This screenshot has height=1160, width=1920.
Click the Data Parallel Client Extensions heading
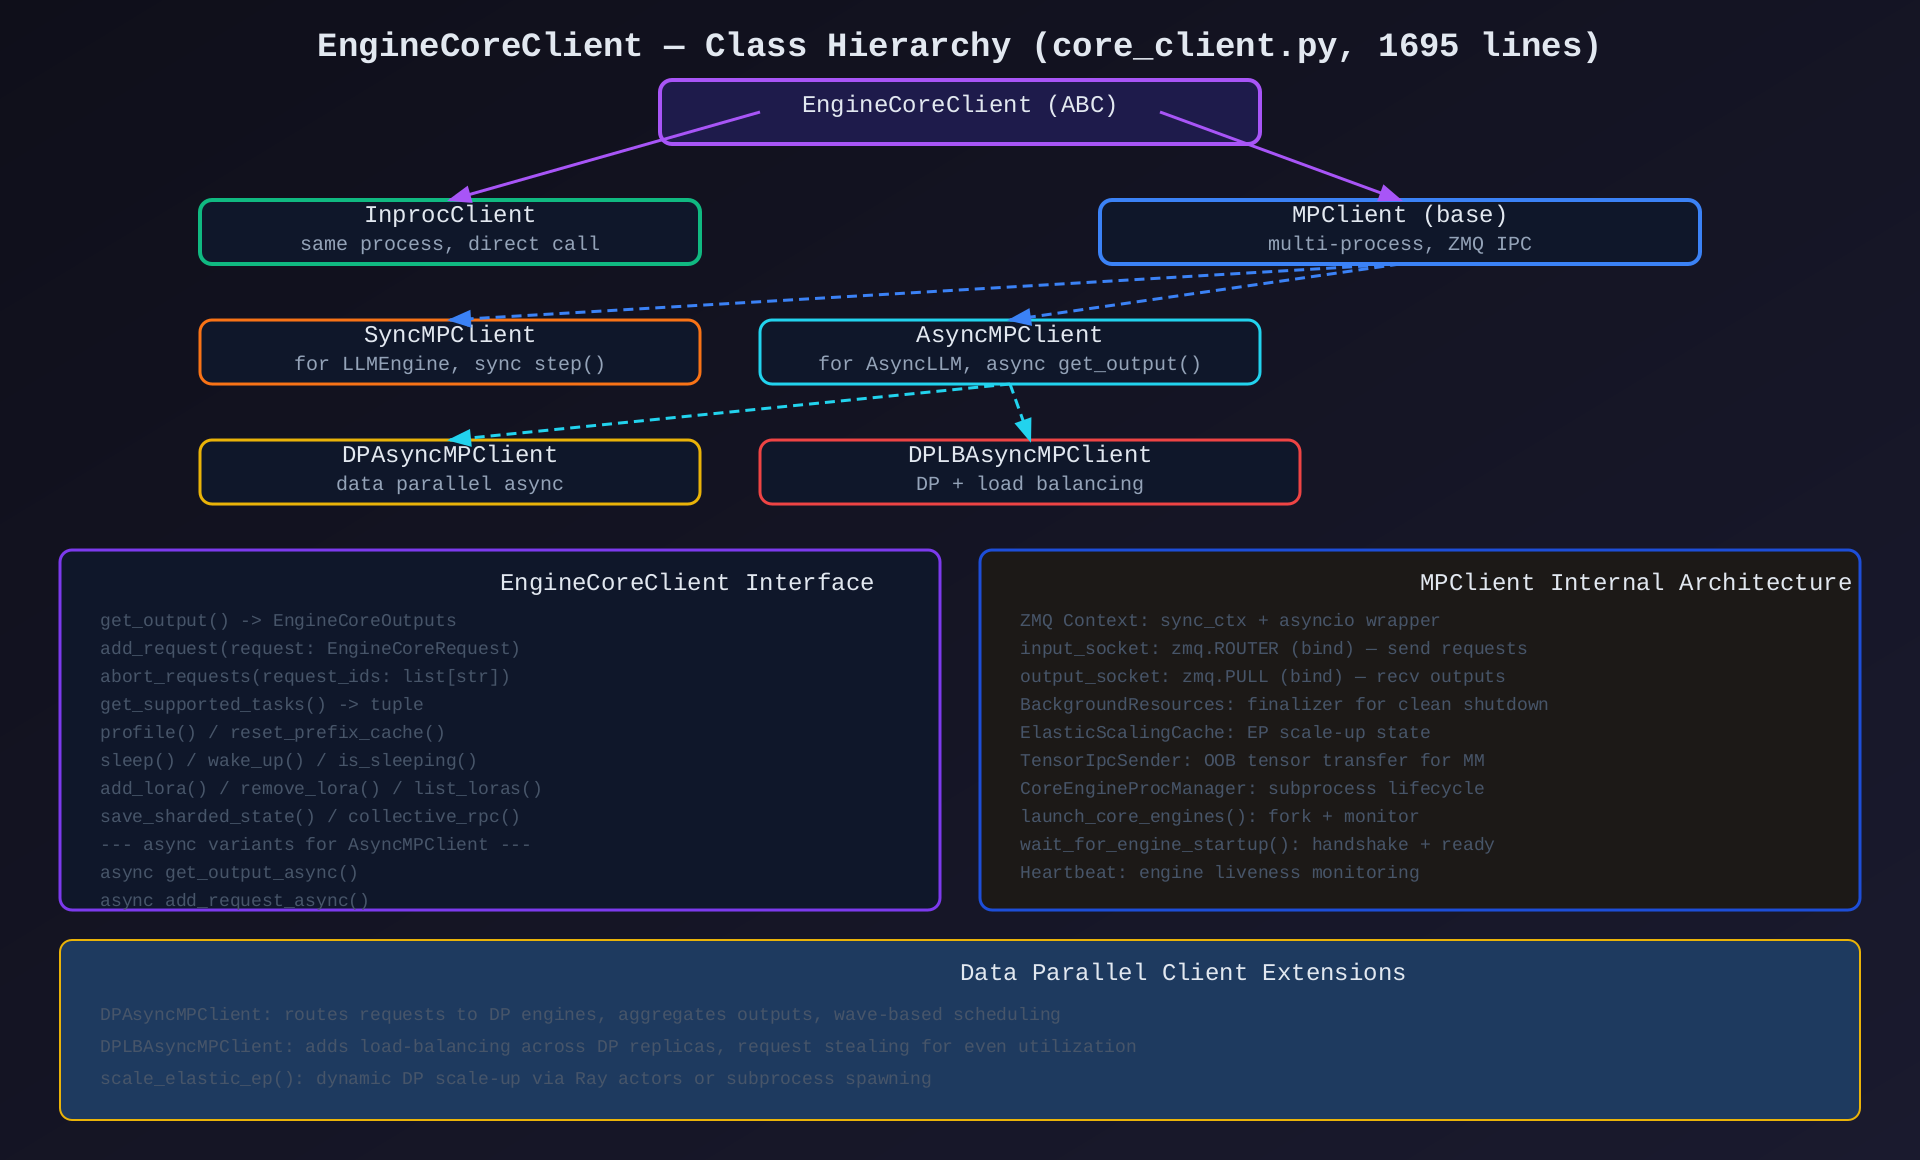click(x=1182, y=972)
